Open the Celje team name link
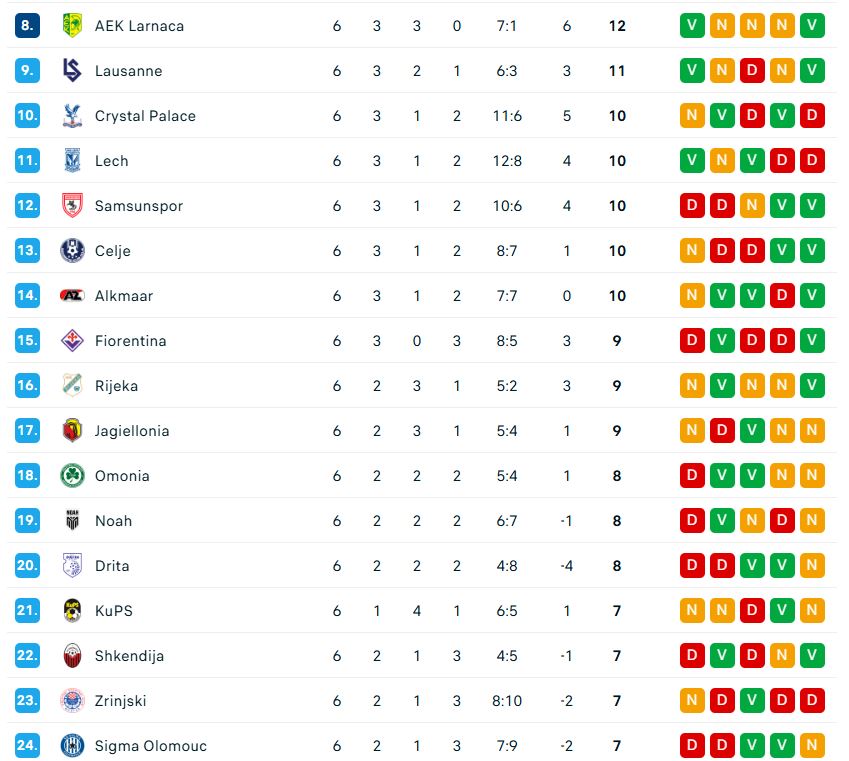Image resolution: width=849 pixels, height=761 pixels. [x=112, y=251]
